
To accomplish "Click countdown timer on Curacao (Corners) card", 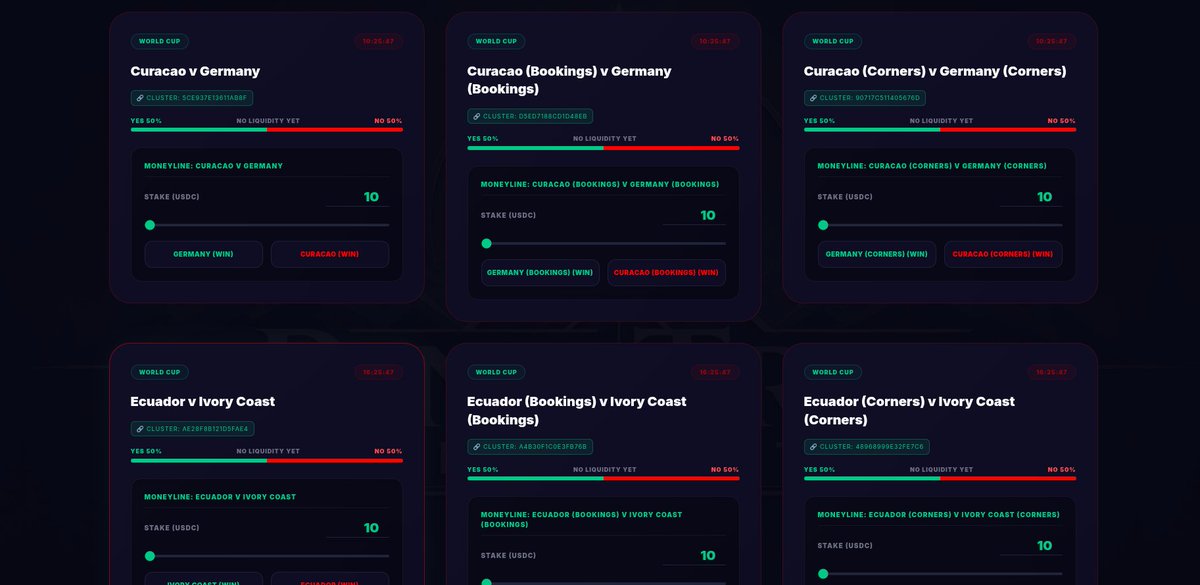I will pyautogui.click(x=1052, y=41).
